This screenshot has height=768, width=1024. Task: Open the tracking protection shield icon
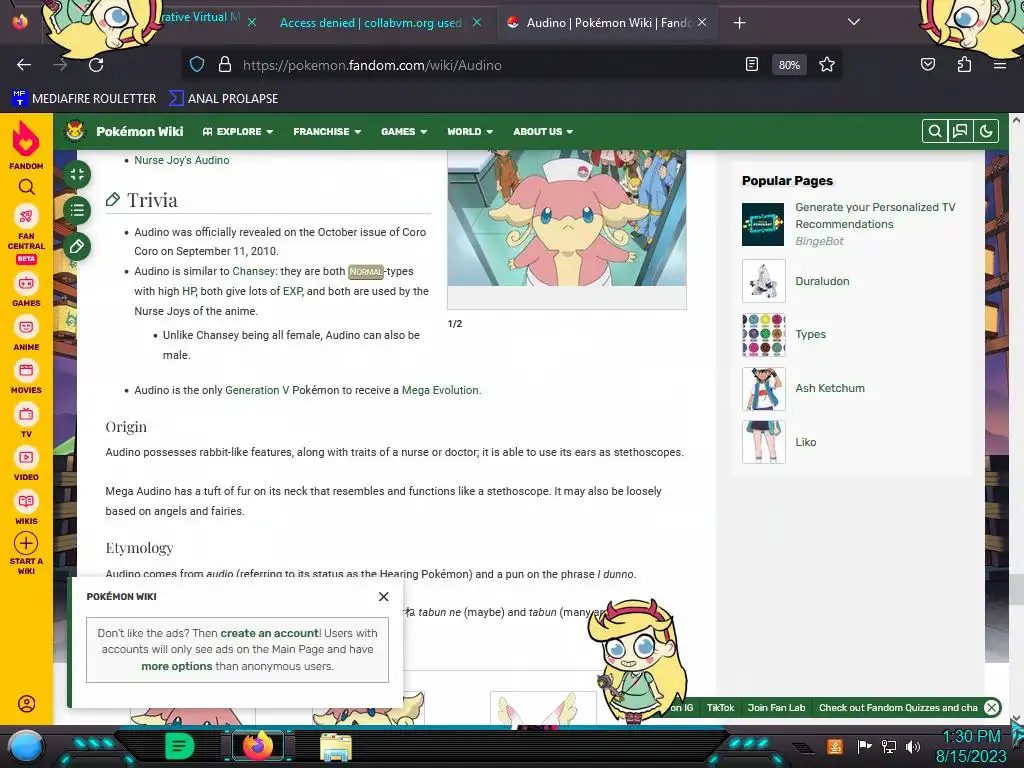[197, 65]
